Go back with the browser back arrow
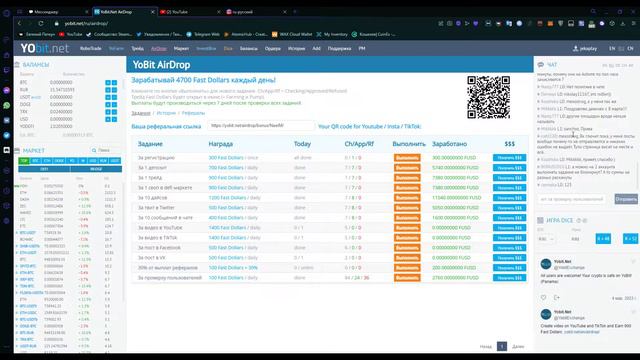The width and height of the screenshot is (640, 360). (x=19, y=24)
